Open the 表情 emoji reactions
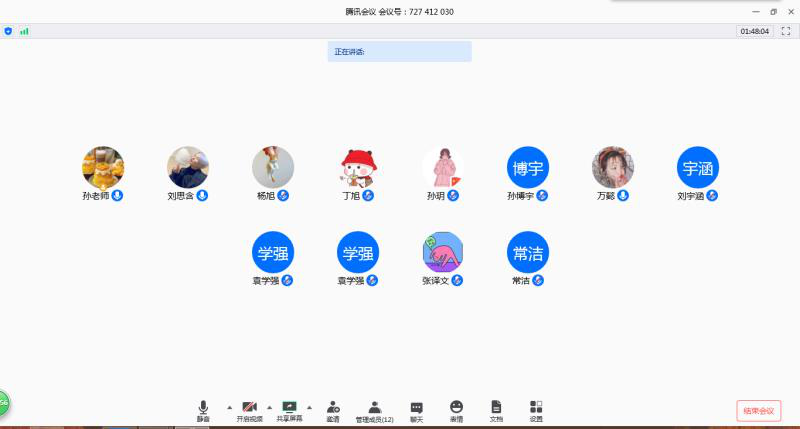The image size is (800, 429). [456, 410]
